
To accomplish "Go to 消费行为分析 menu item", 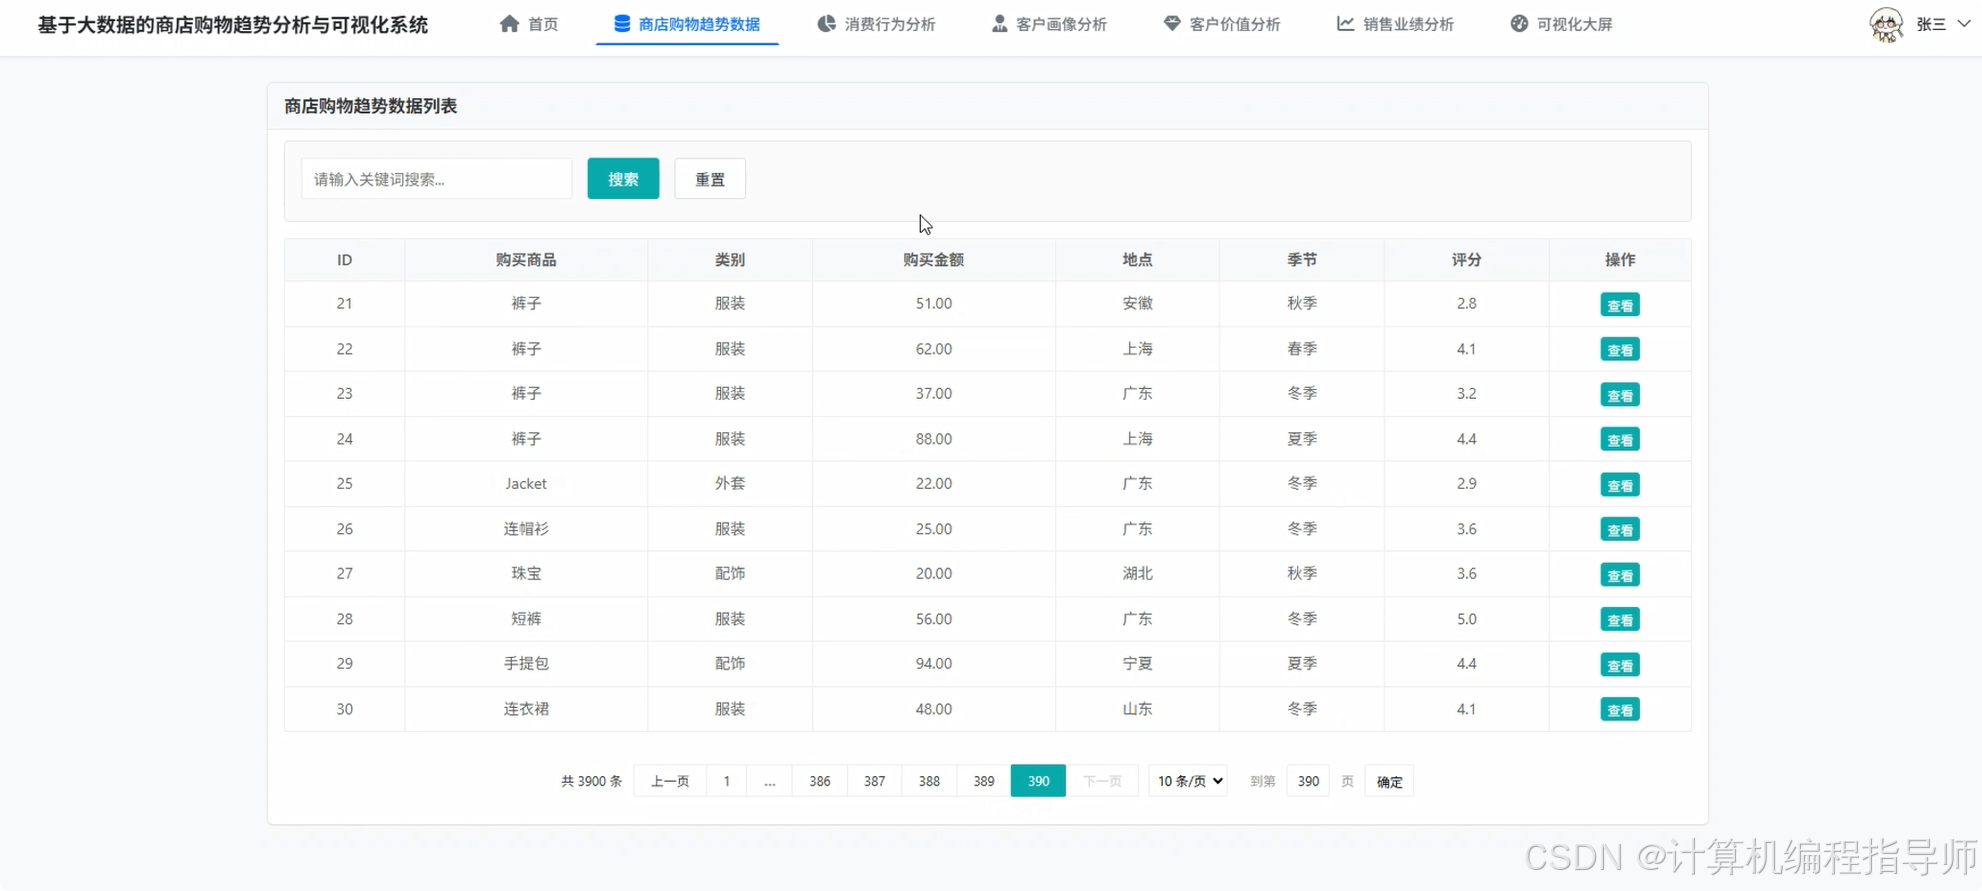I will click(876, 24).
